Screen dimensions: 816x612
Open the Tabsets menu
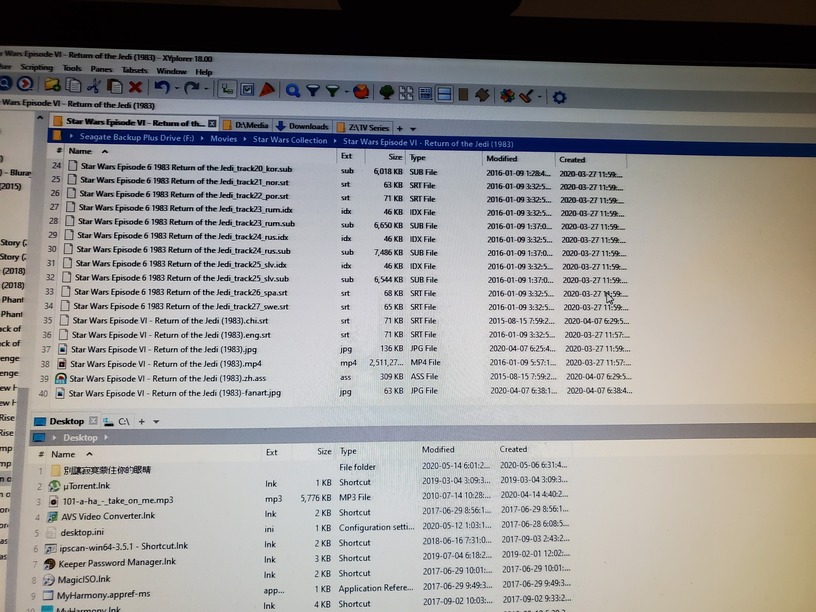[134, 70]
